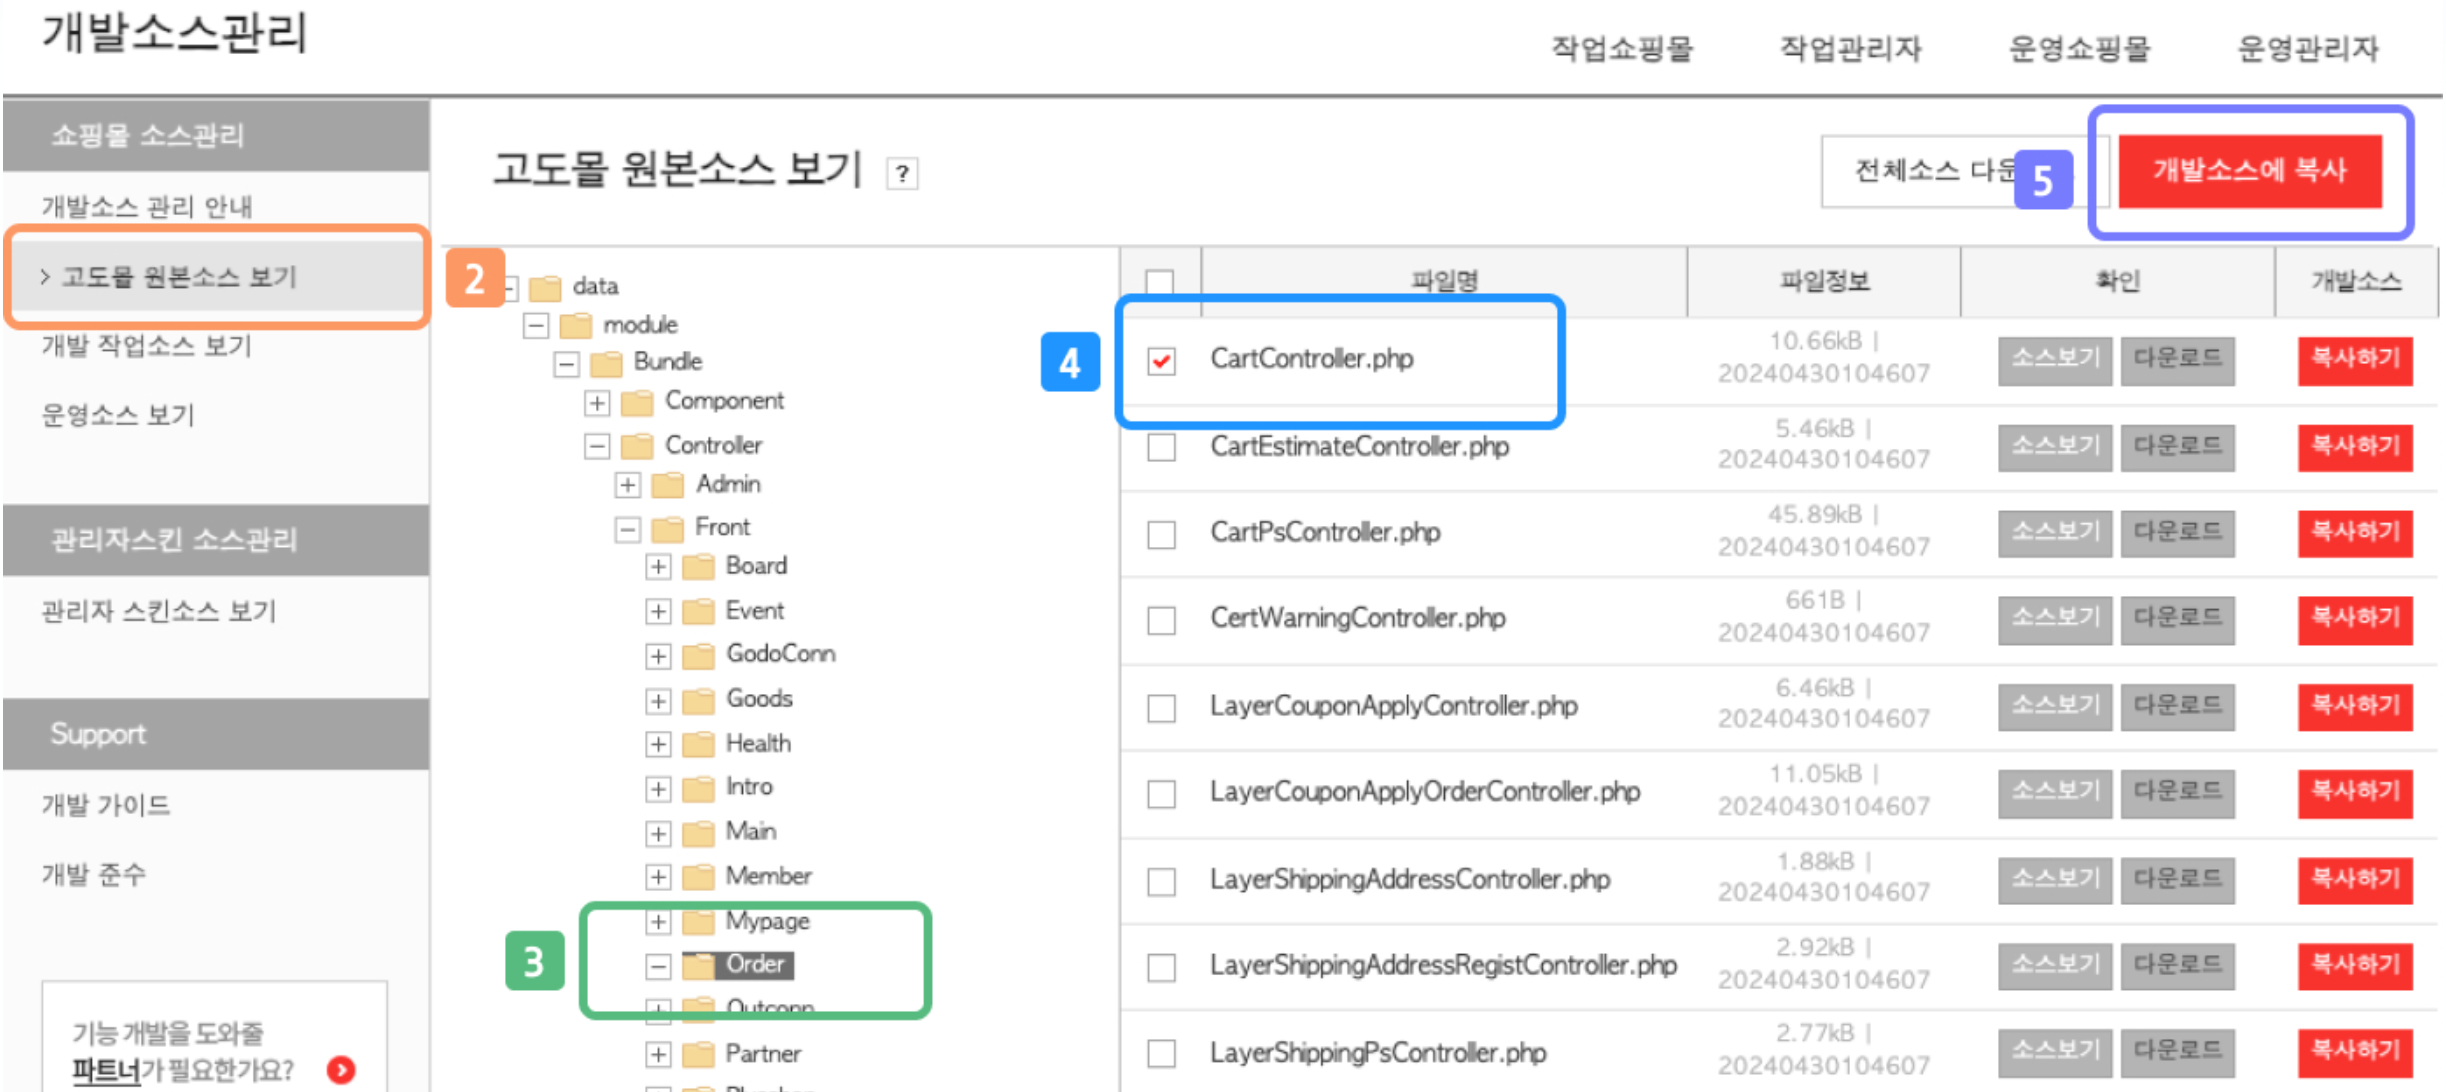Expand the Board folder node

(x=657, y=567)
